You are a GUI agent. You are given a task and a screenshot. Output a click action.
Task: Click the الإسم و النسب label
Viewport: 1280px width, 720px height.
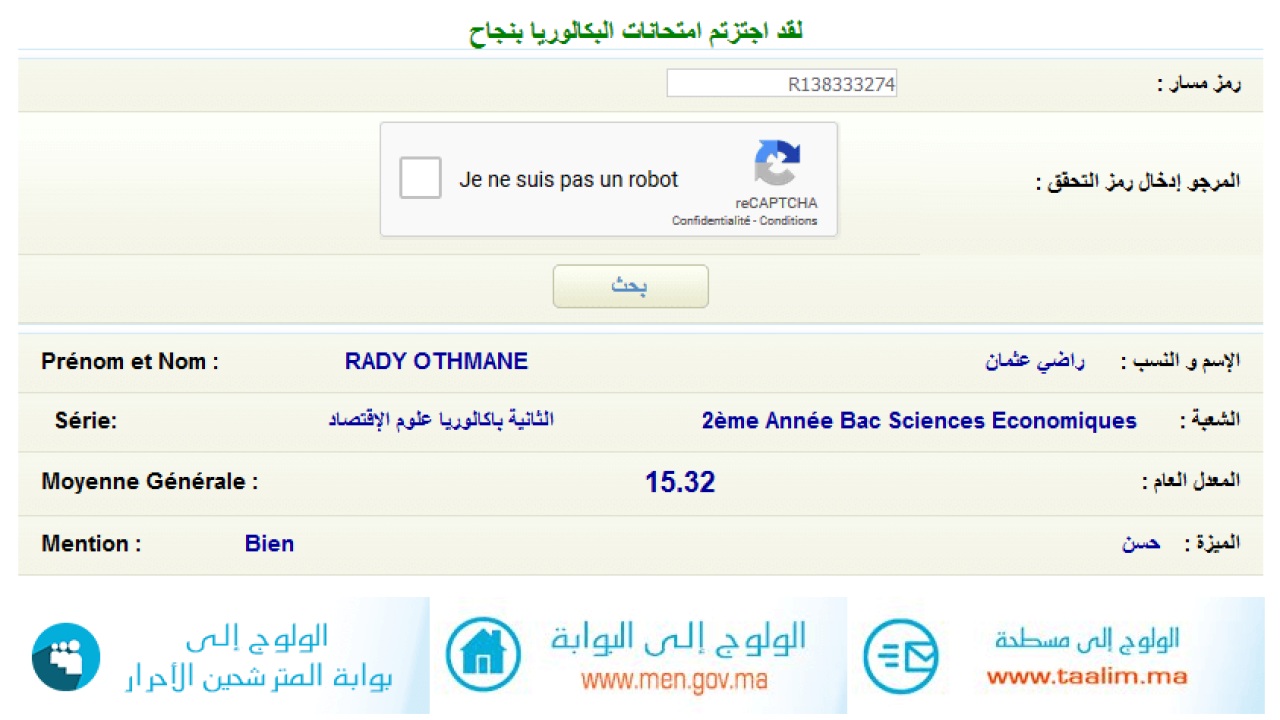(x=1180, y=361)
